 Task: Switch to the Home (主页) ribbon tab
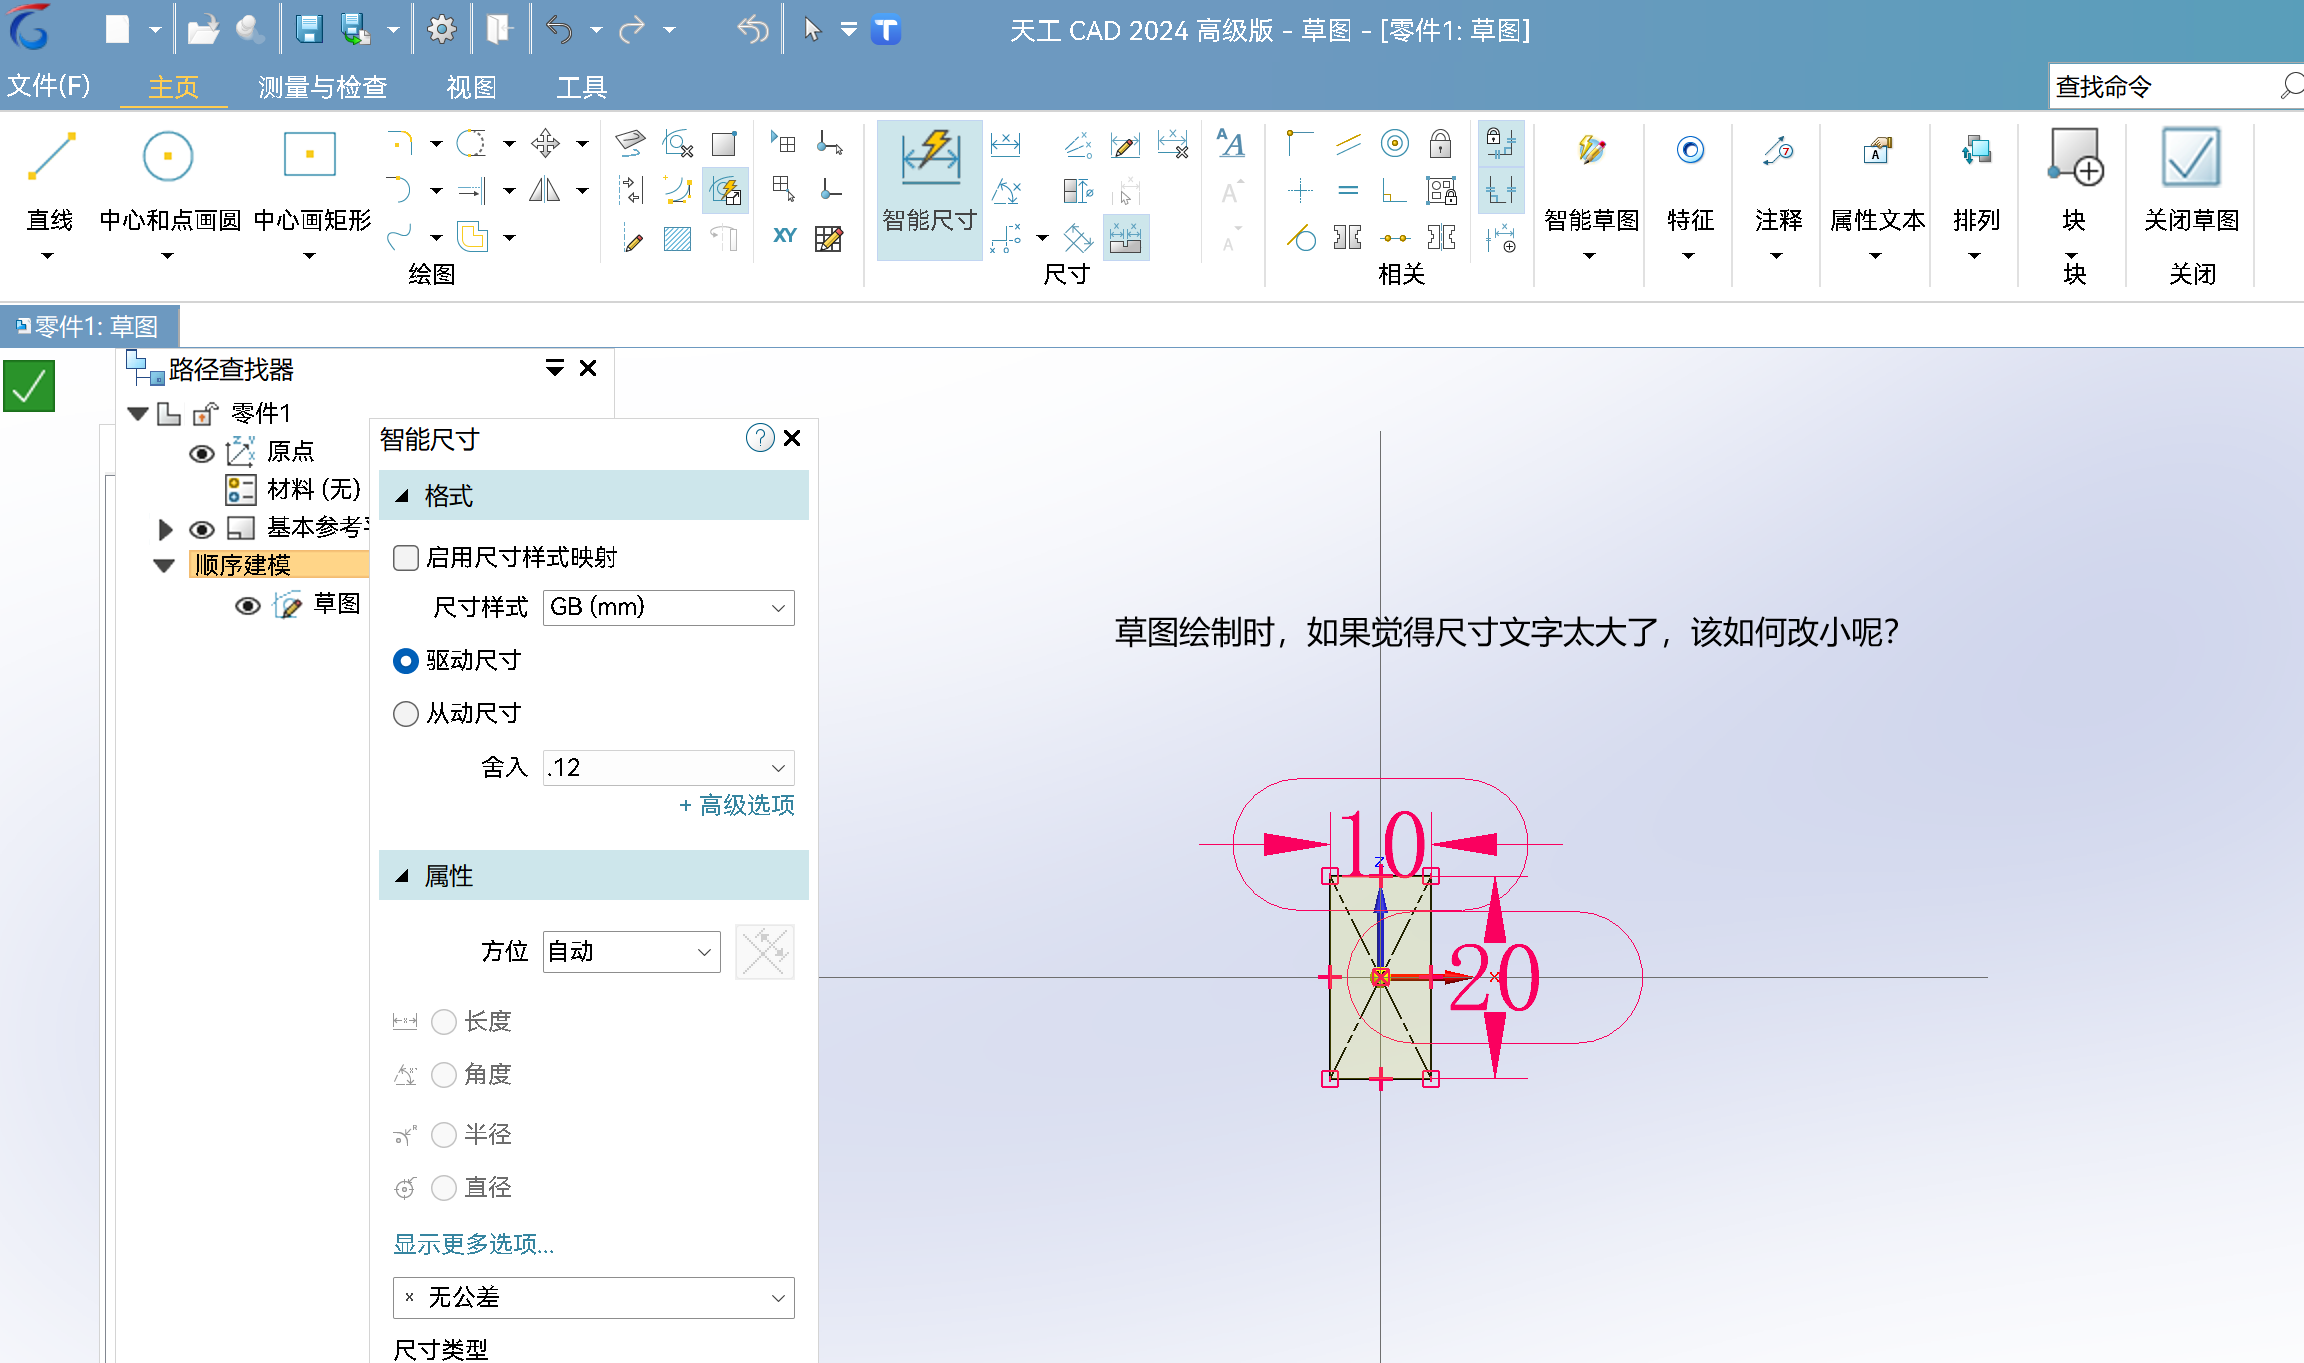(x=174, y=87)
